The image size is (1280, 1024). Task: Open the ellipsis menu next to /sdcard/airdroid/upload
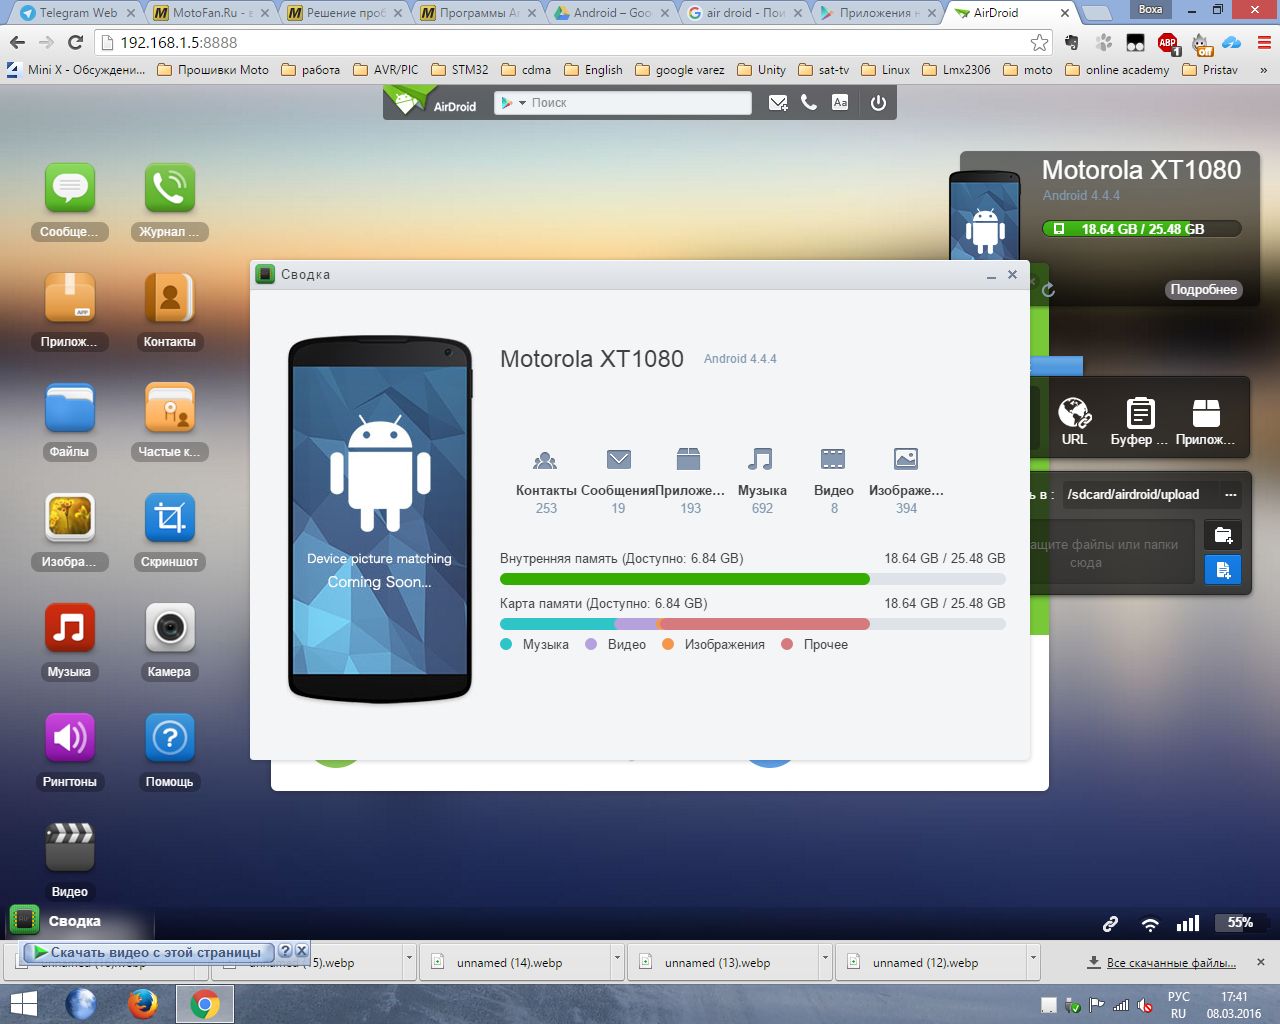1231,494
